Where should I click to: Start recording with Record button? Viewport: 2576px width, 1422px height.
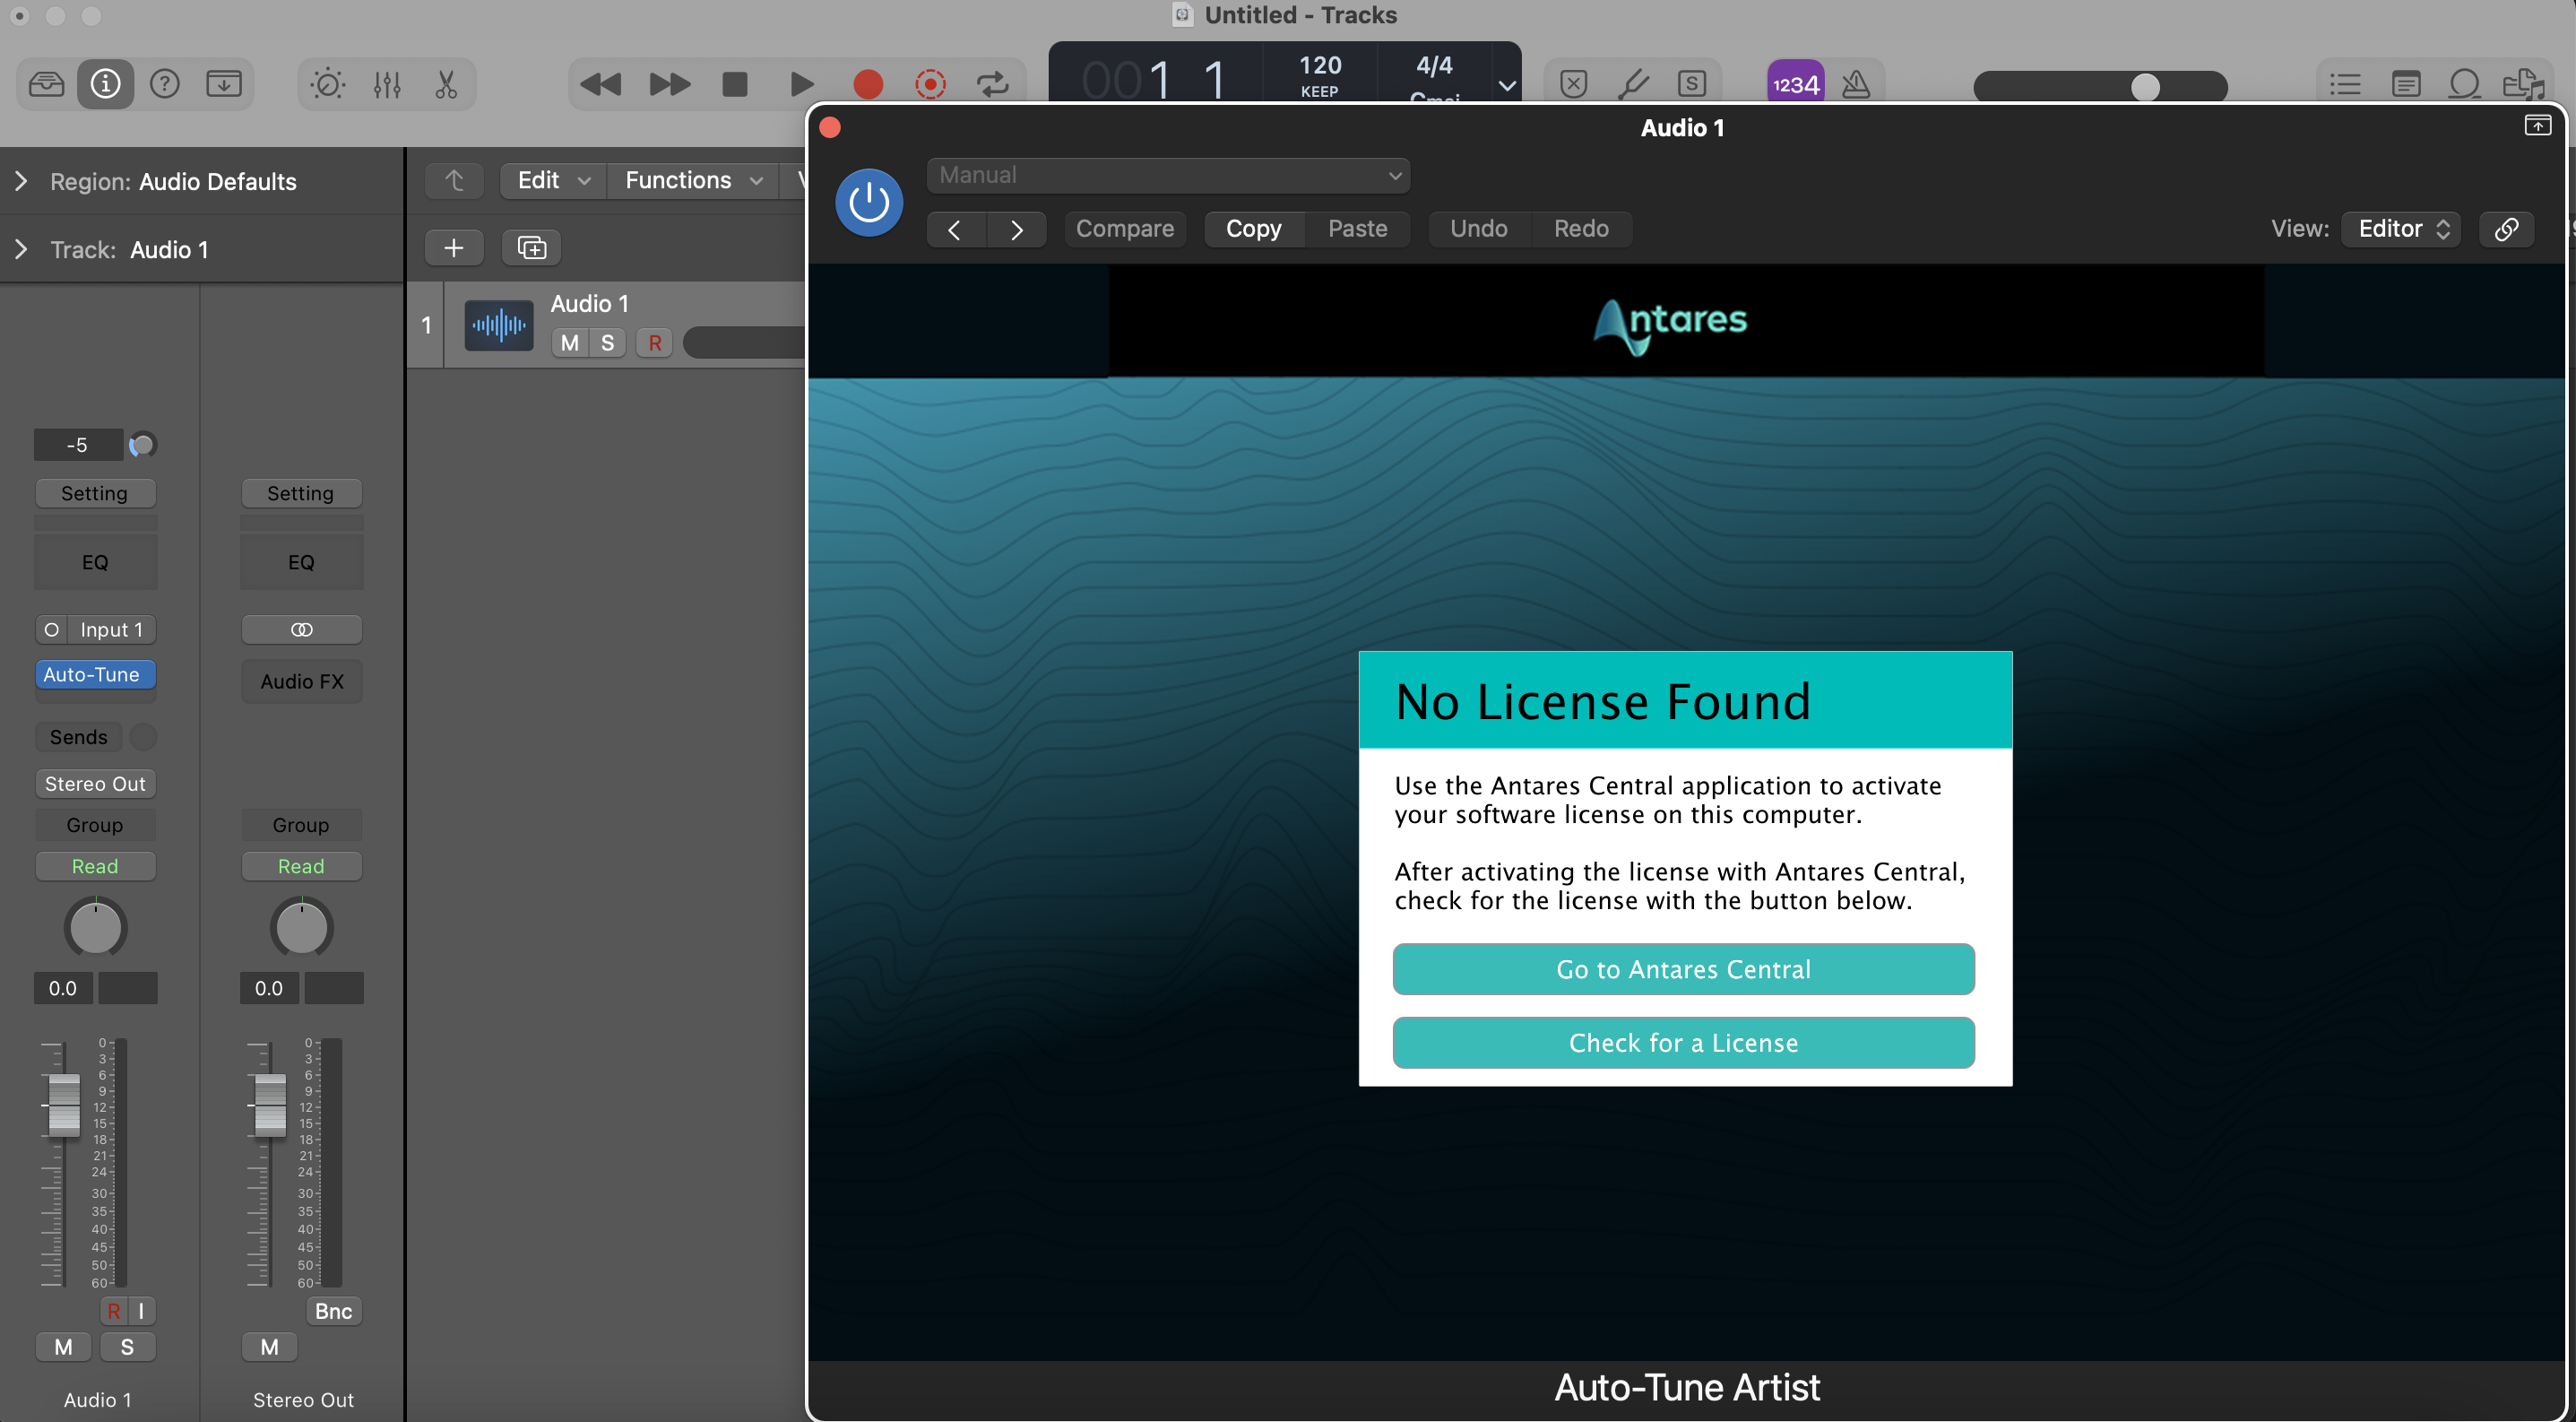pyautogui.click(x=868, y=84)
